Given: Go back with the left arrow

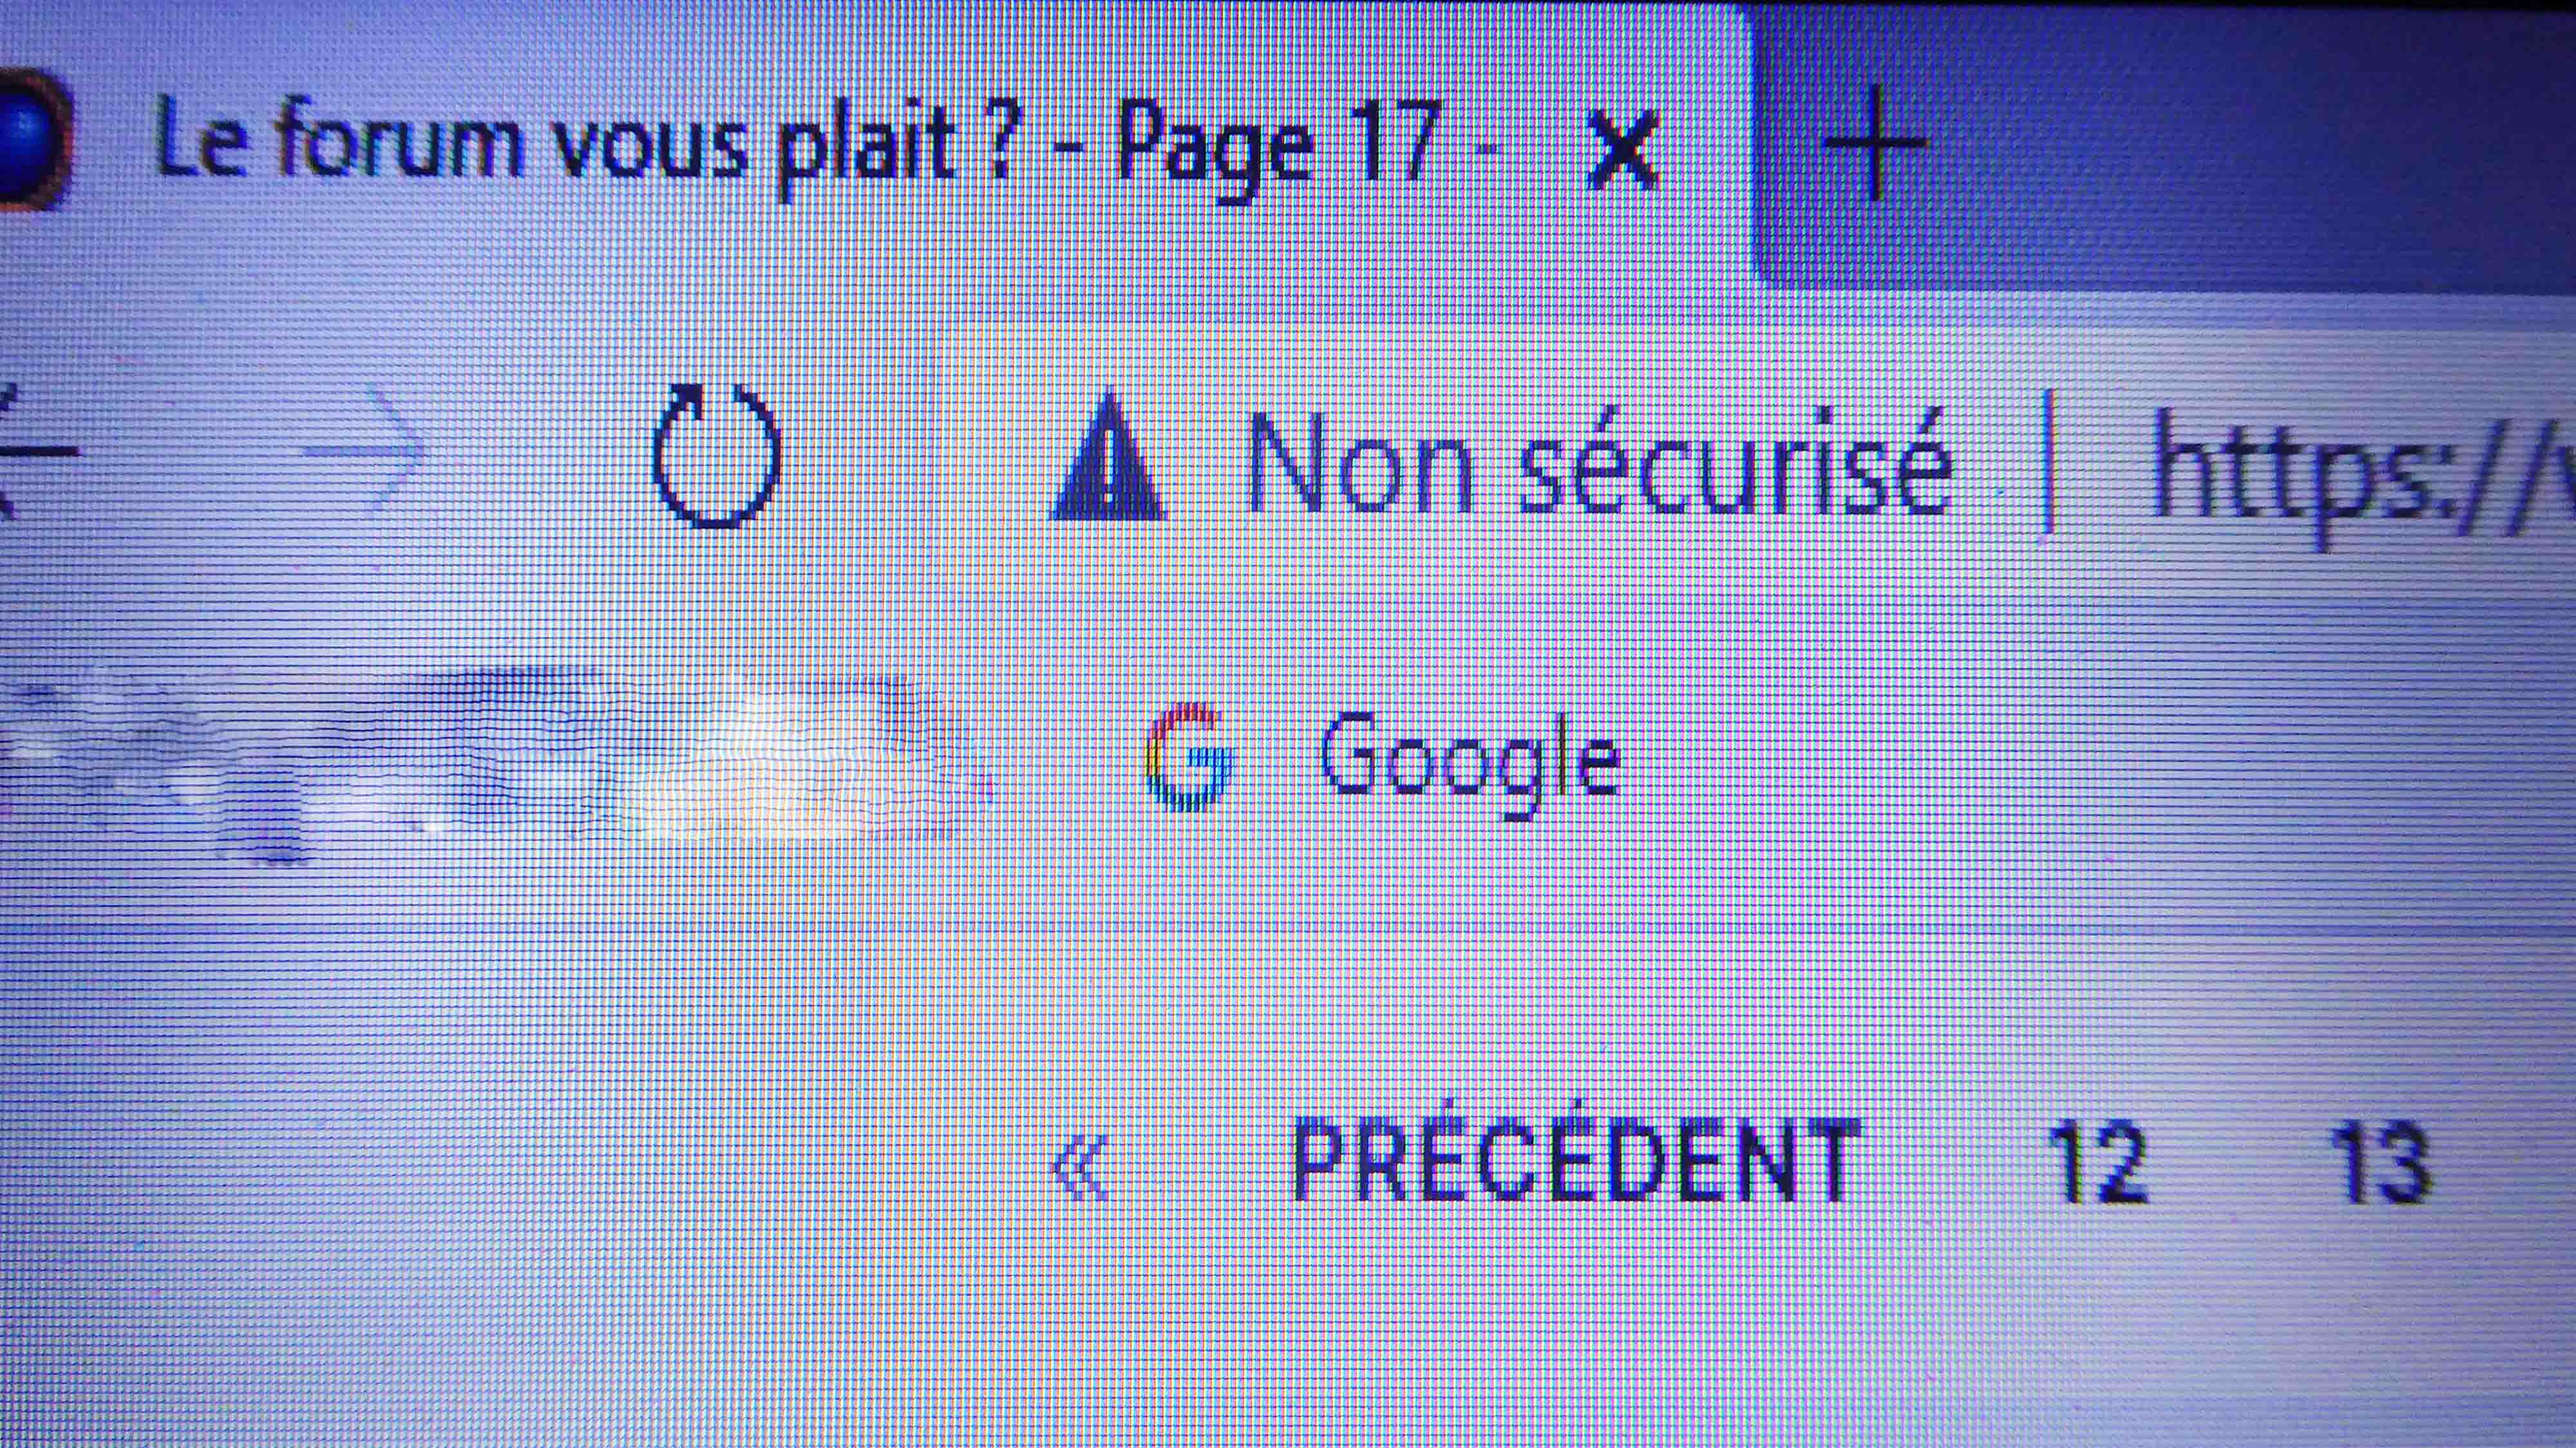Looking at the screenshot, I should tap(38, 452).
